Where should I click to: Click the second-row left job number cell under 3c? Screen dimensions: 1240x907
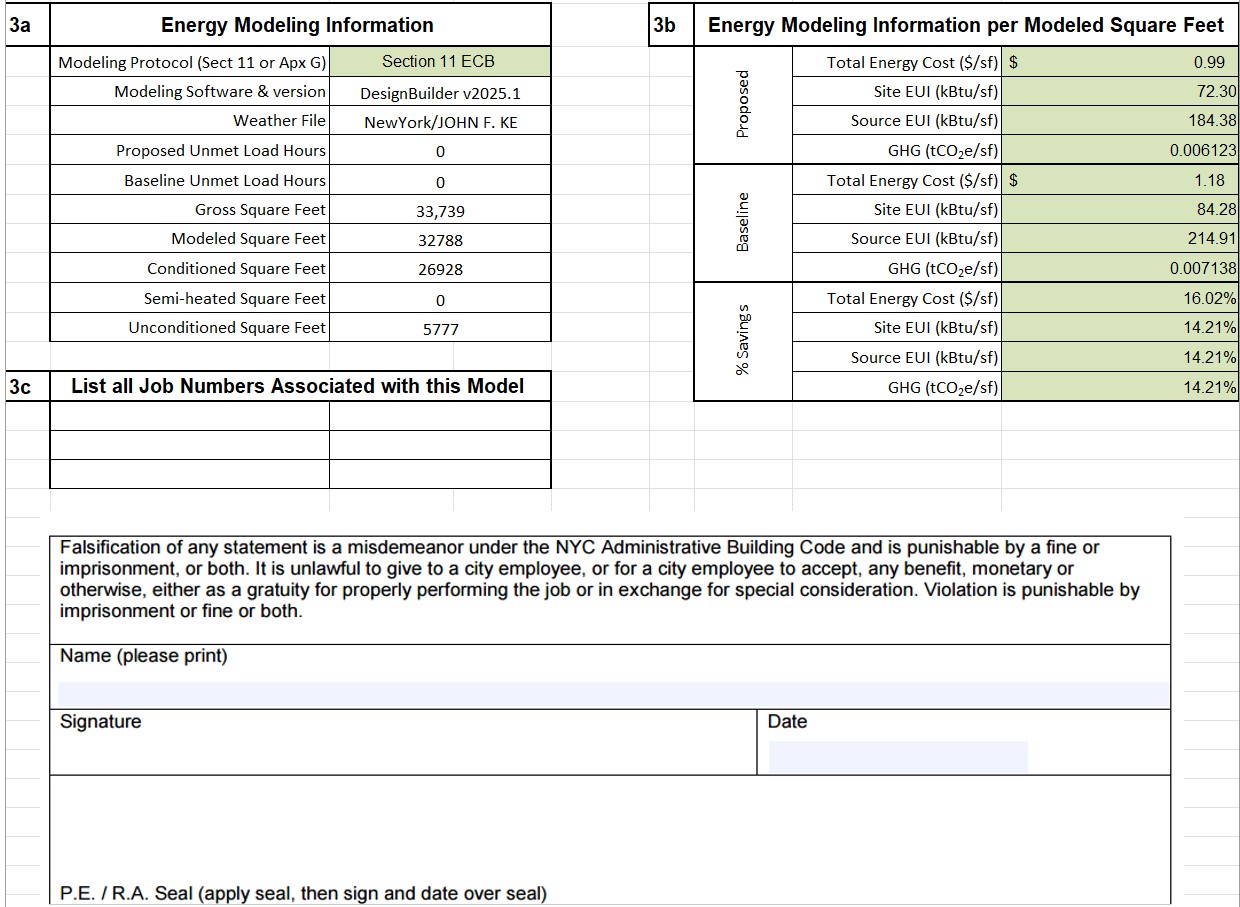pos(190,445)
